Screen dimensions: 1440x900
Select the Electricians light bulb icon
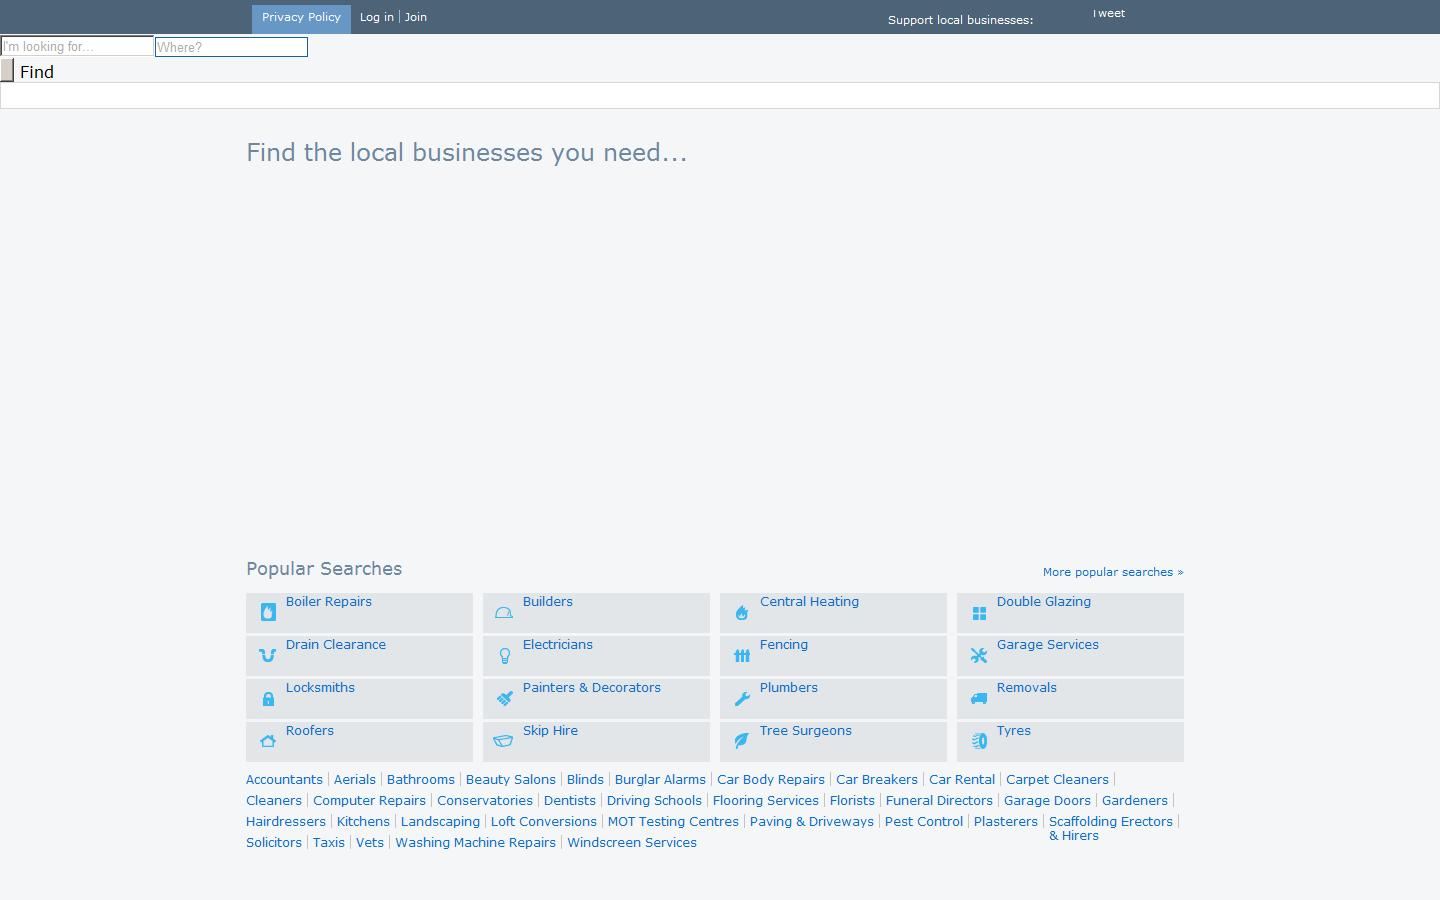(504, 655)
